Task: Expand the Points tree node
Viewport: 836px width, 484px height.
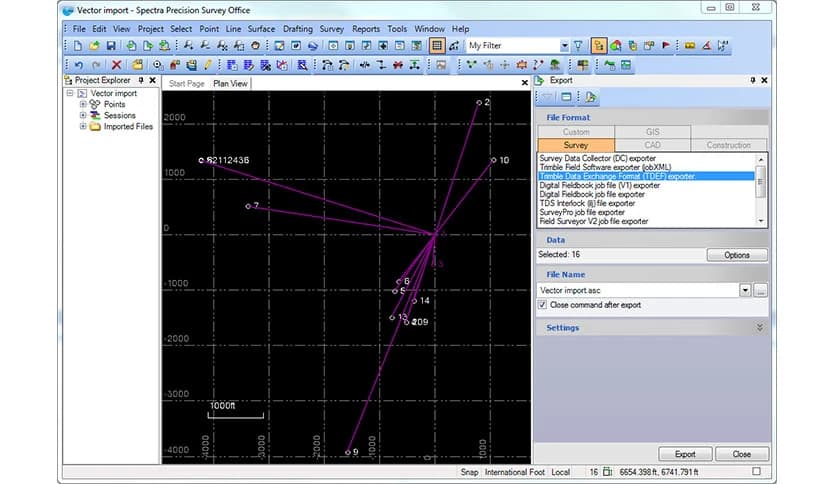Action: pos(83,104)
